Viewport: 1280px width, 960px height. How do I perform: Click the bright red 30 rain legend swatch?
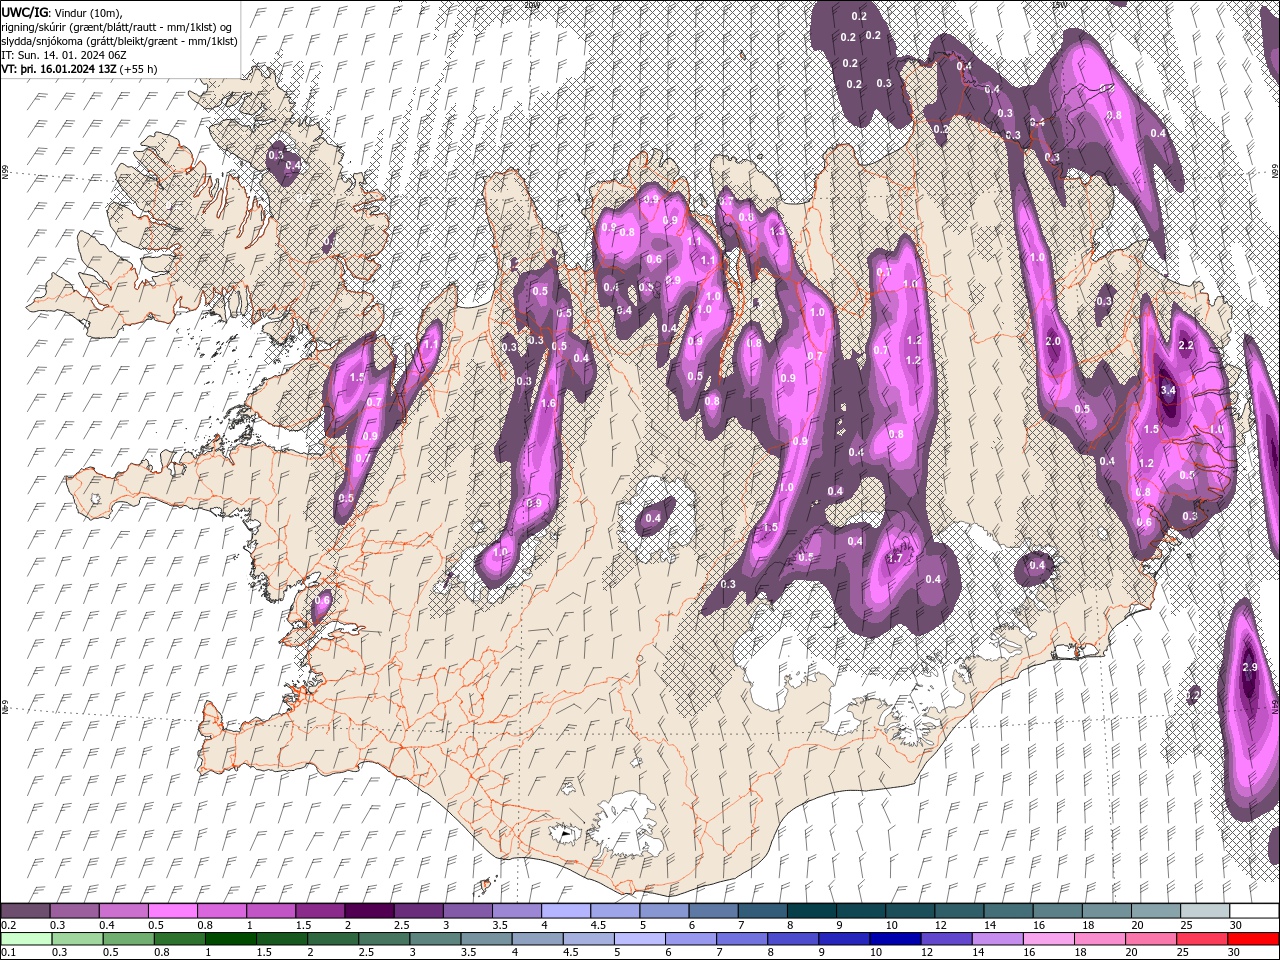point(1254,939)
